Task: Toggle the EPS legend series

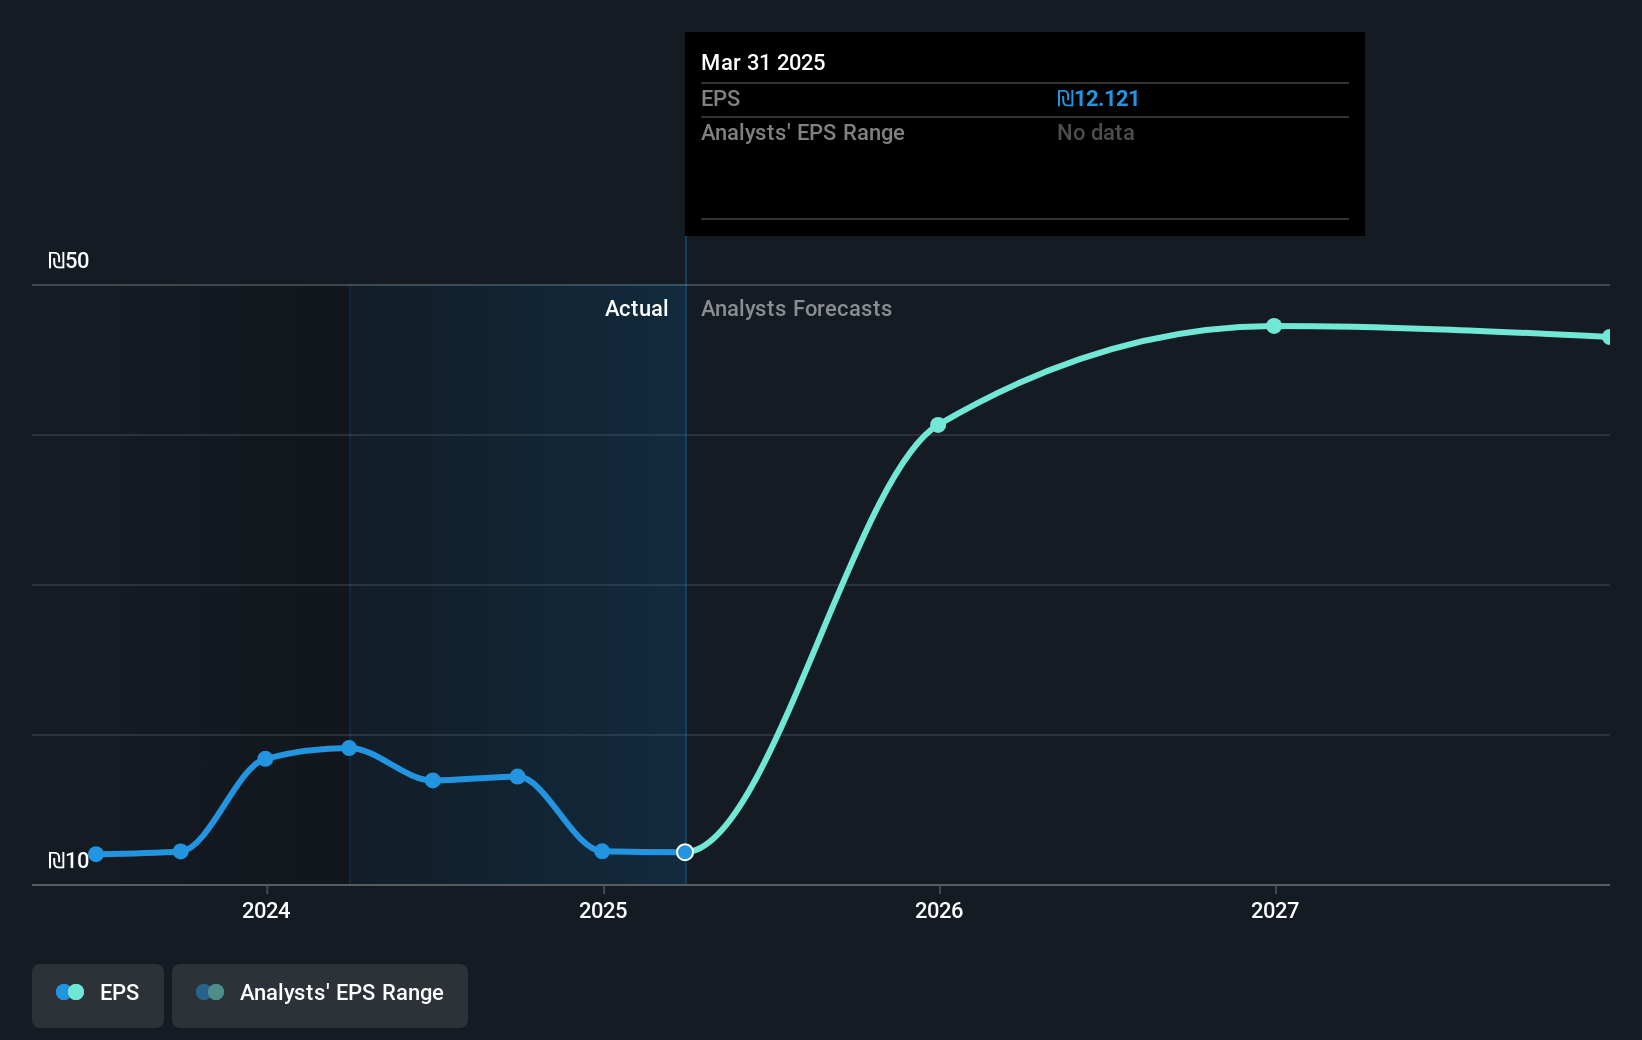Action: [x=98, y=995]
